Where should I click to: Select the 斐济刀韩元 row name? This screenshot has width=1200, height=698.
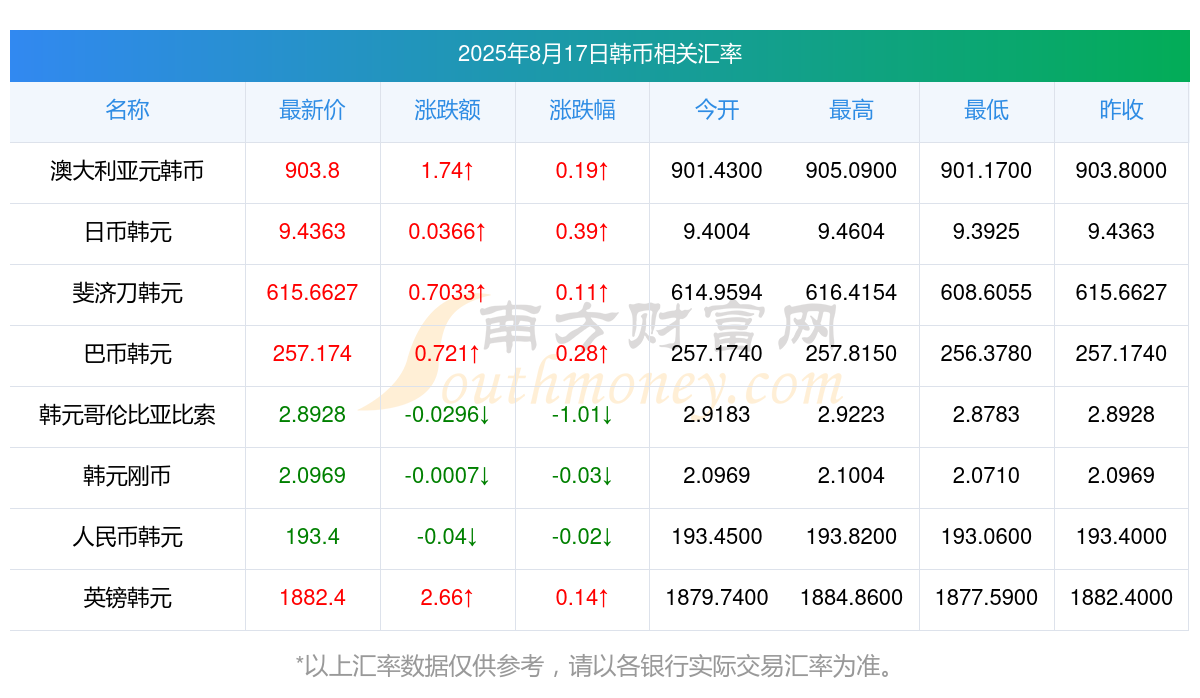click(127, 293)
